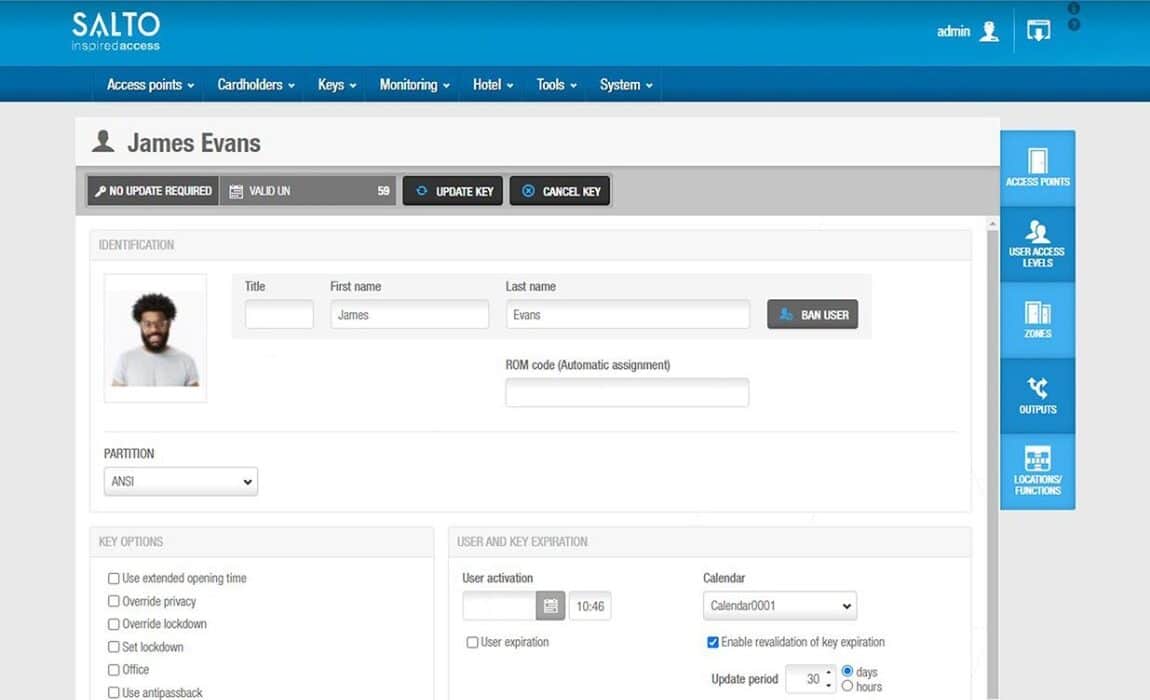Toggle the Office checkbox

coord(114,669)
